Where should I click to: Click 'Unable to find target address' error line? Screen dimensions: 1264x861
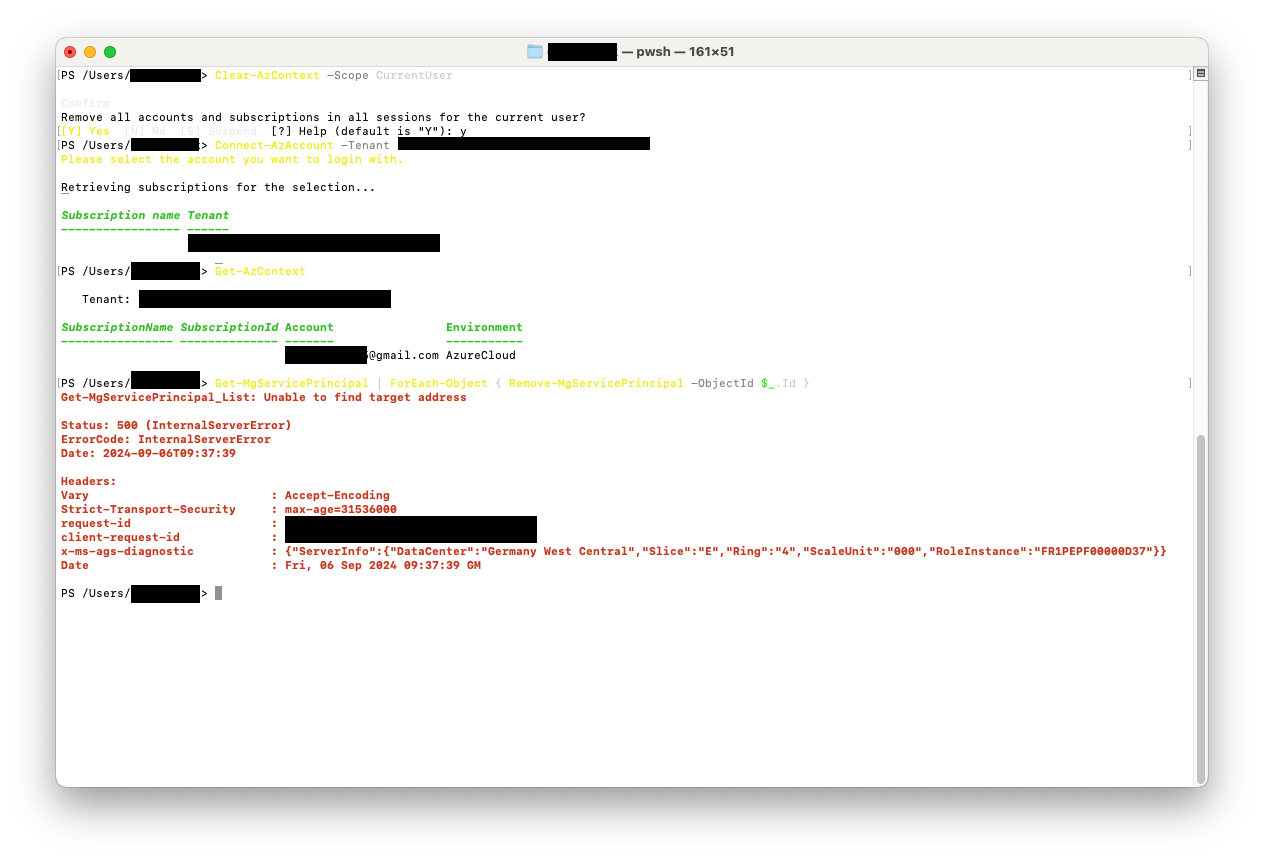pyautogui.click(x=264, y=398)
